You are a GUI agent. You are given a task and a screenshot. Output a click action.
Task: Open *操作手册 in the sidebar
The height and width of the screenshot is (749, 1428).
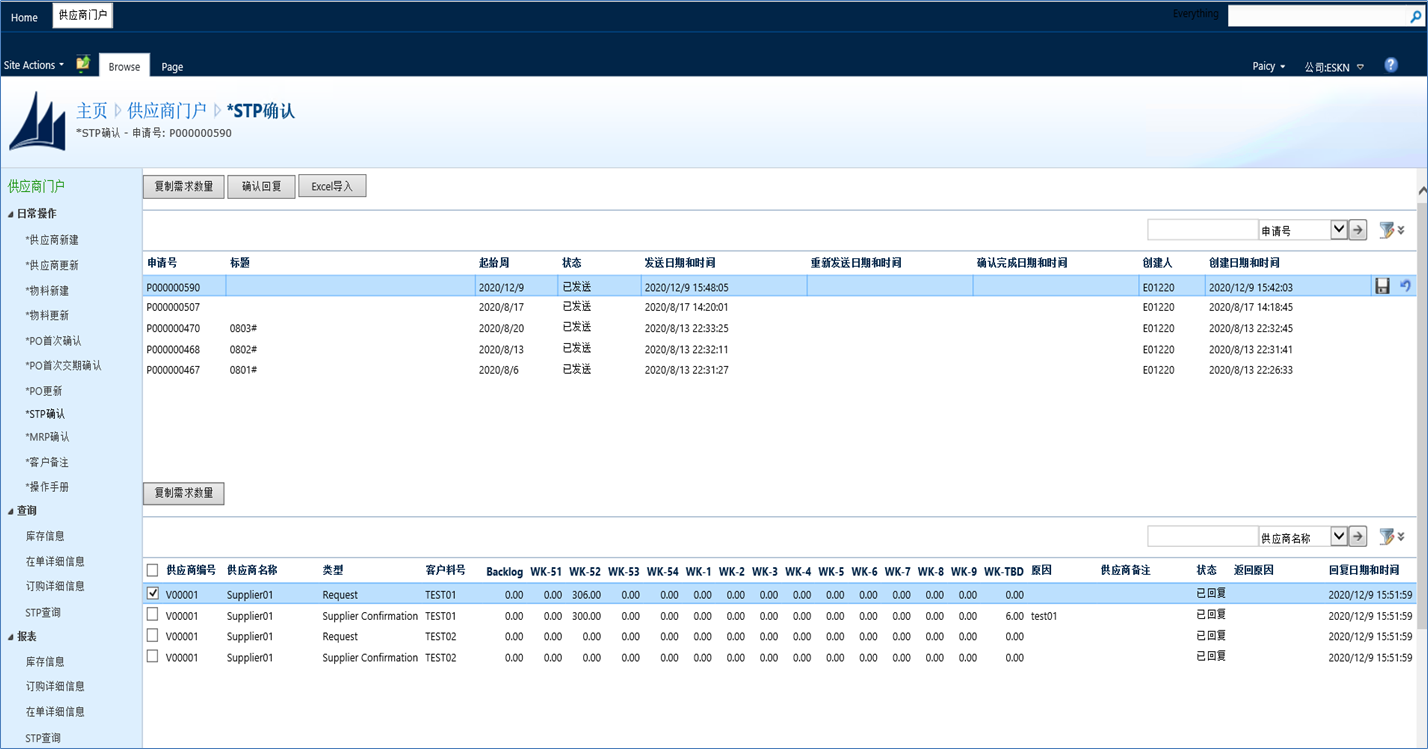(x=47, y=487)
